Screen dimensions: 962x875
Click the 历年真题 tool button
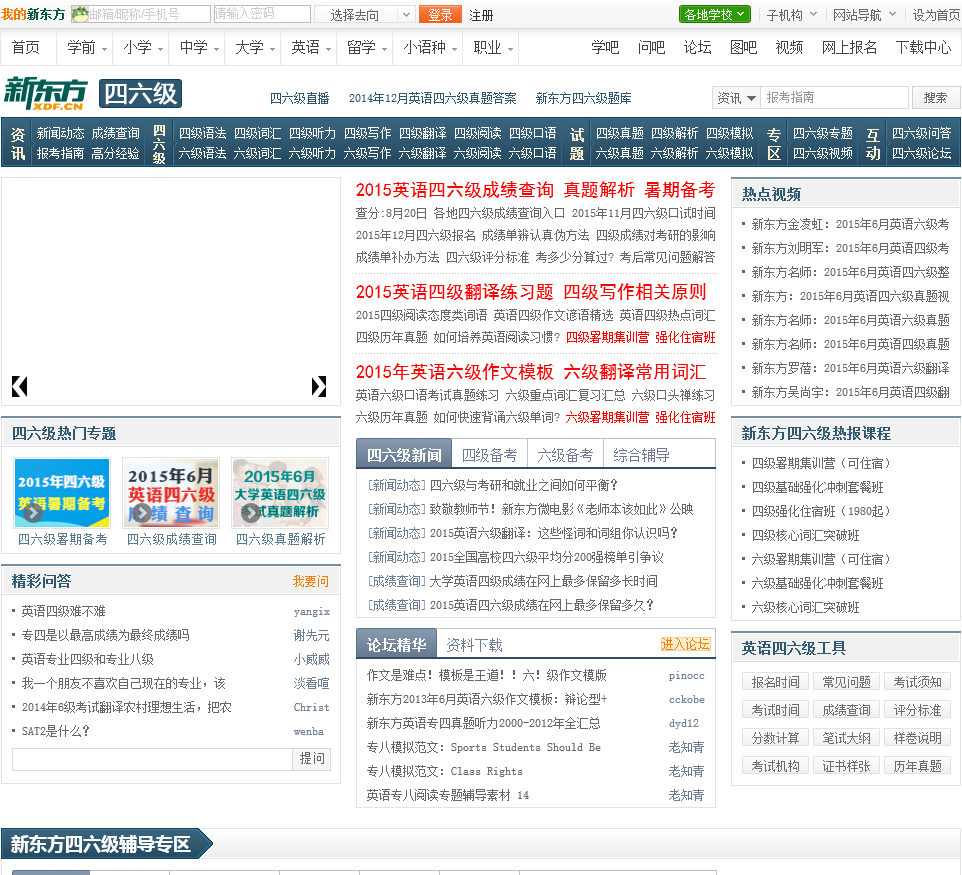click(x=917, y=765)
